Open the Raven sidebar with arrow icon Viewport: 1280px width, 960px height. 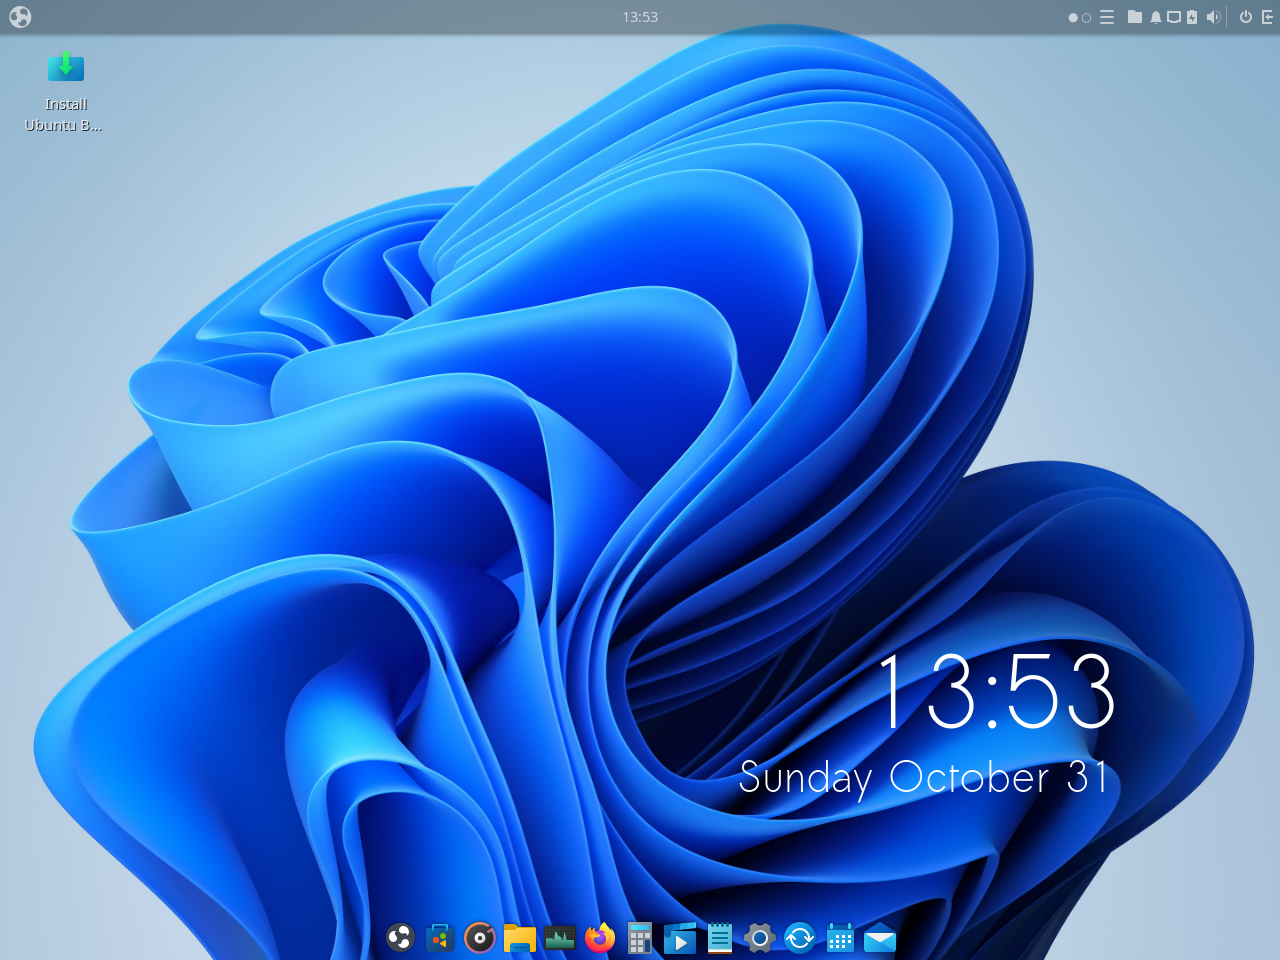click(1267, 17)
